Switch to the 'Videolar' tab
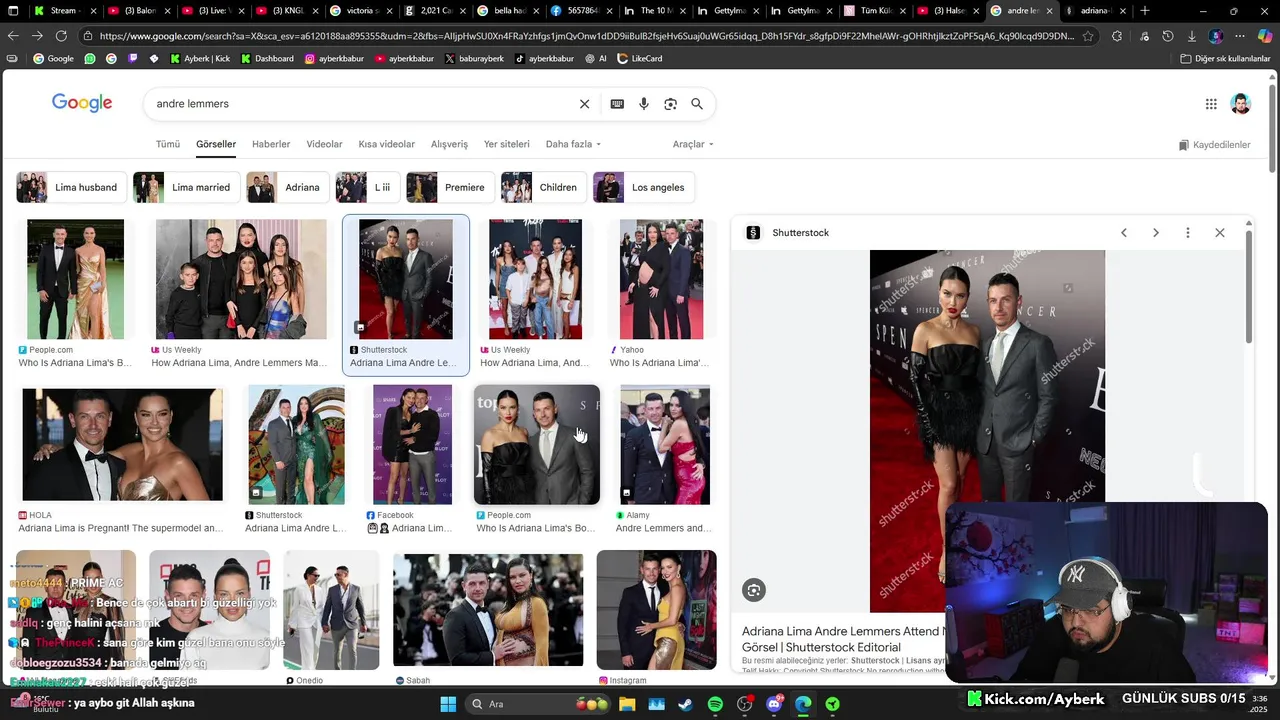 (x=324, y=144)
